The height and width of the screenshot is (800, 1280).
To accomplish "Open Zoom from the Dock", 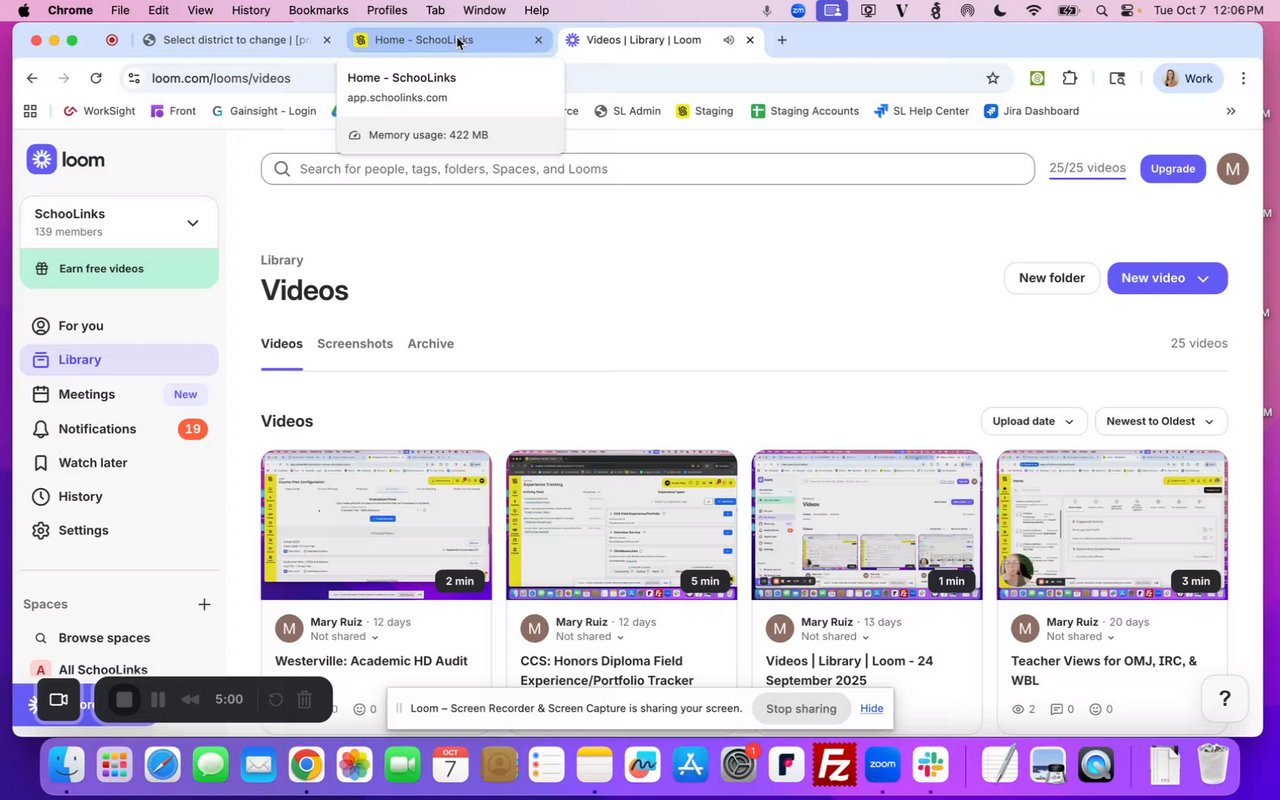I will 882,766.
